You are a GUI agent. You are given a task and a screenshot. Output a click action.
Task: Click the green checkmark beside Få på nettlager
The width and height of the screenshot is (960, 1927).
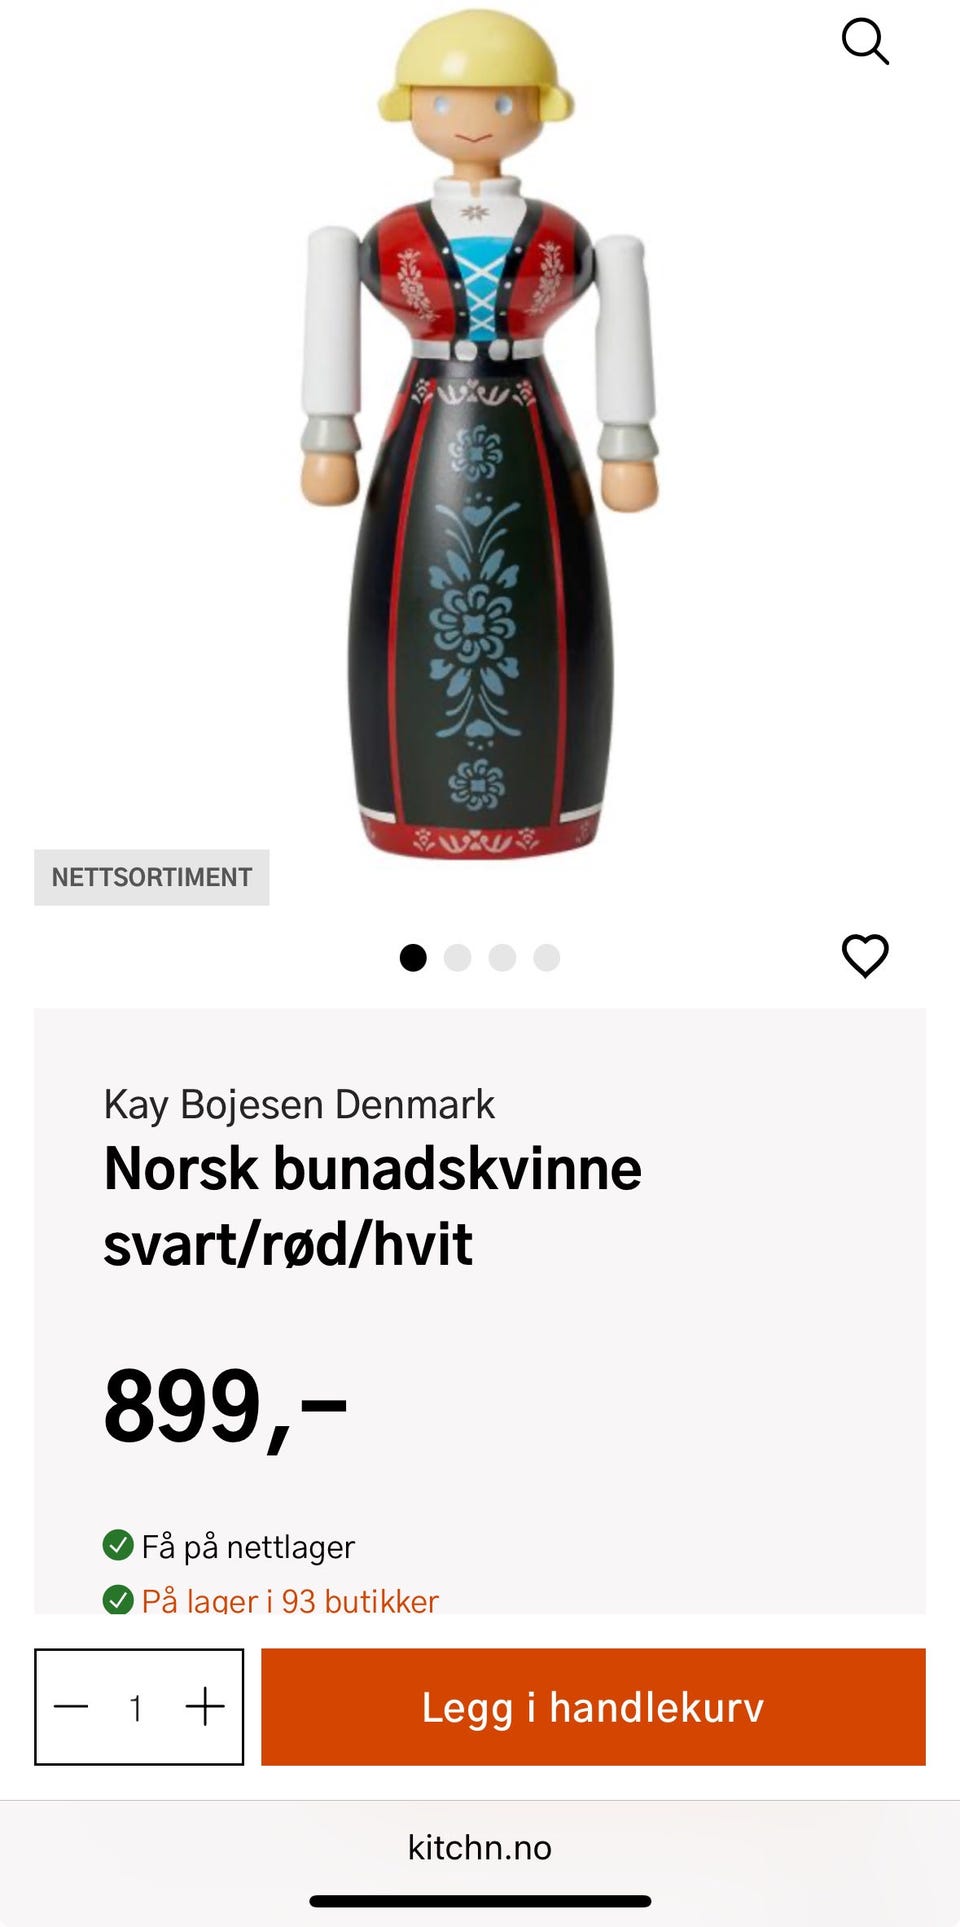point(118,1545)
